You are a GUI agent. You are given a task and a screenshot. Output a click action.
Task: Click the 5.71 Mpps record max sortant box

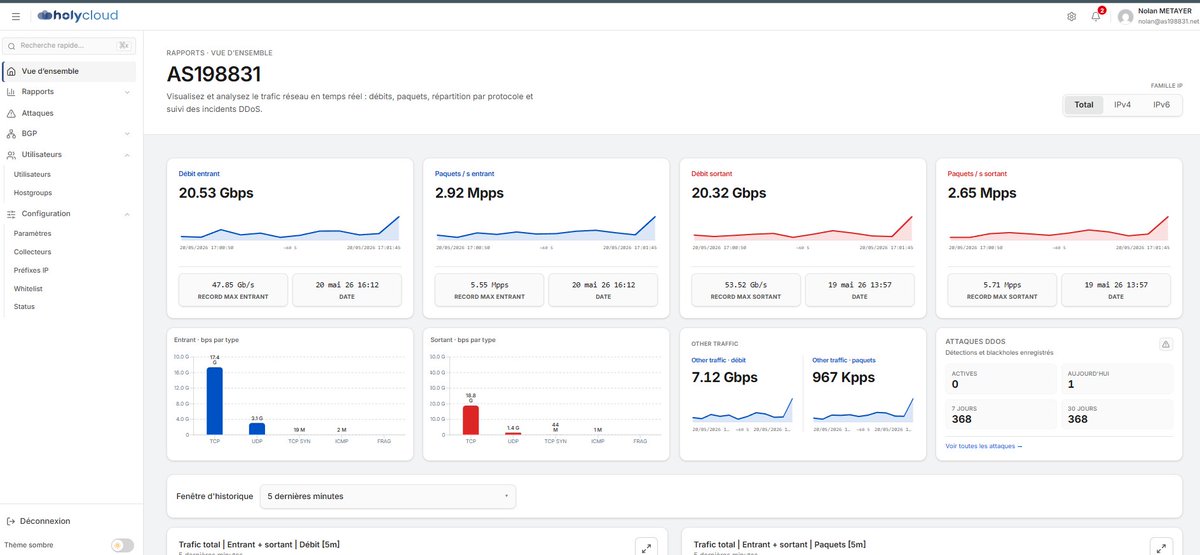tap(1003, 289)
